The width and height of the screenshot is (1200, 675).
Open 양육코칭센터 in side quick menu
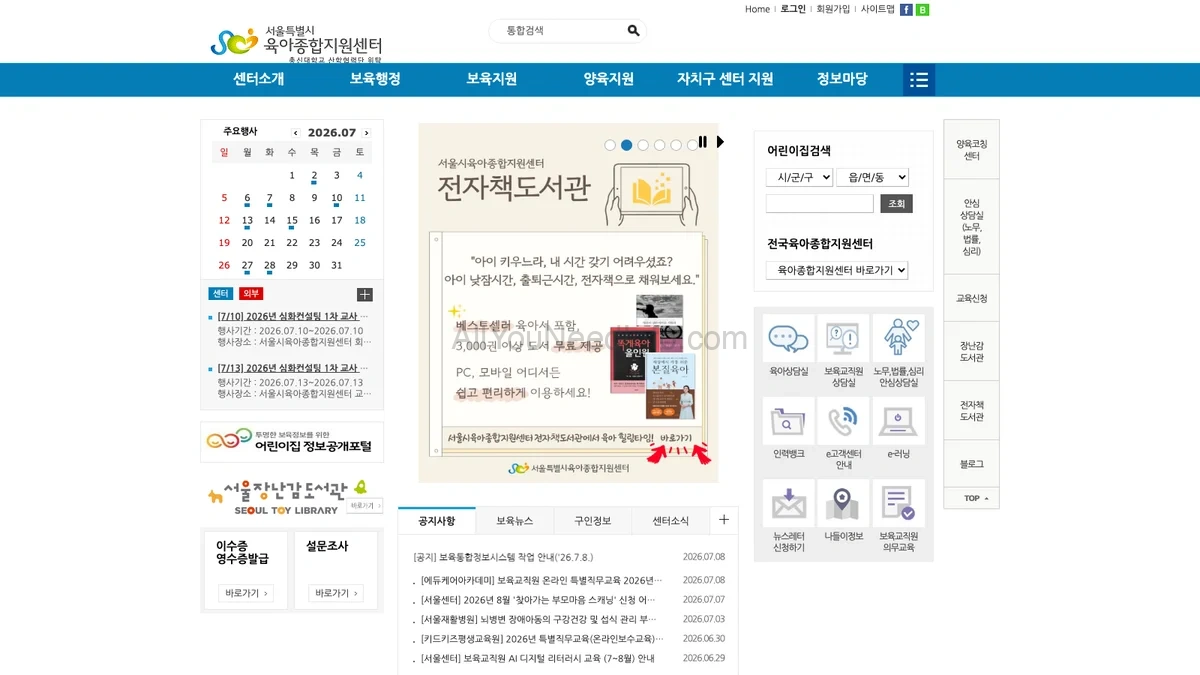click(x=972, y=150)
